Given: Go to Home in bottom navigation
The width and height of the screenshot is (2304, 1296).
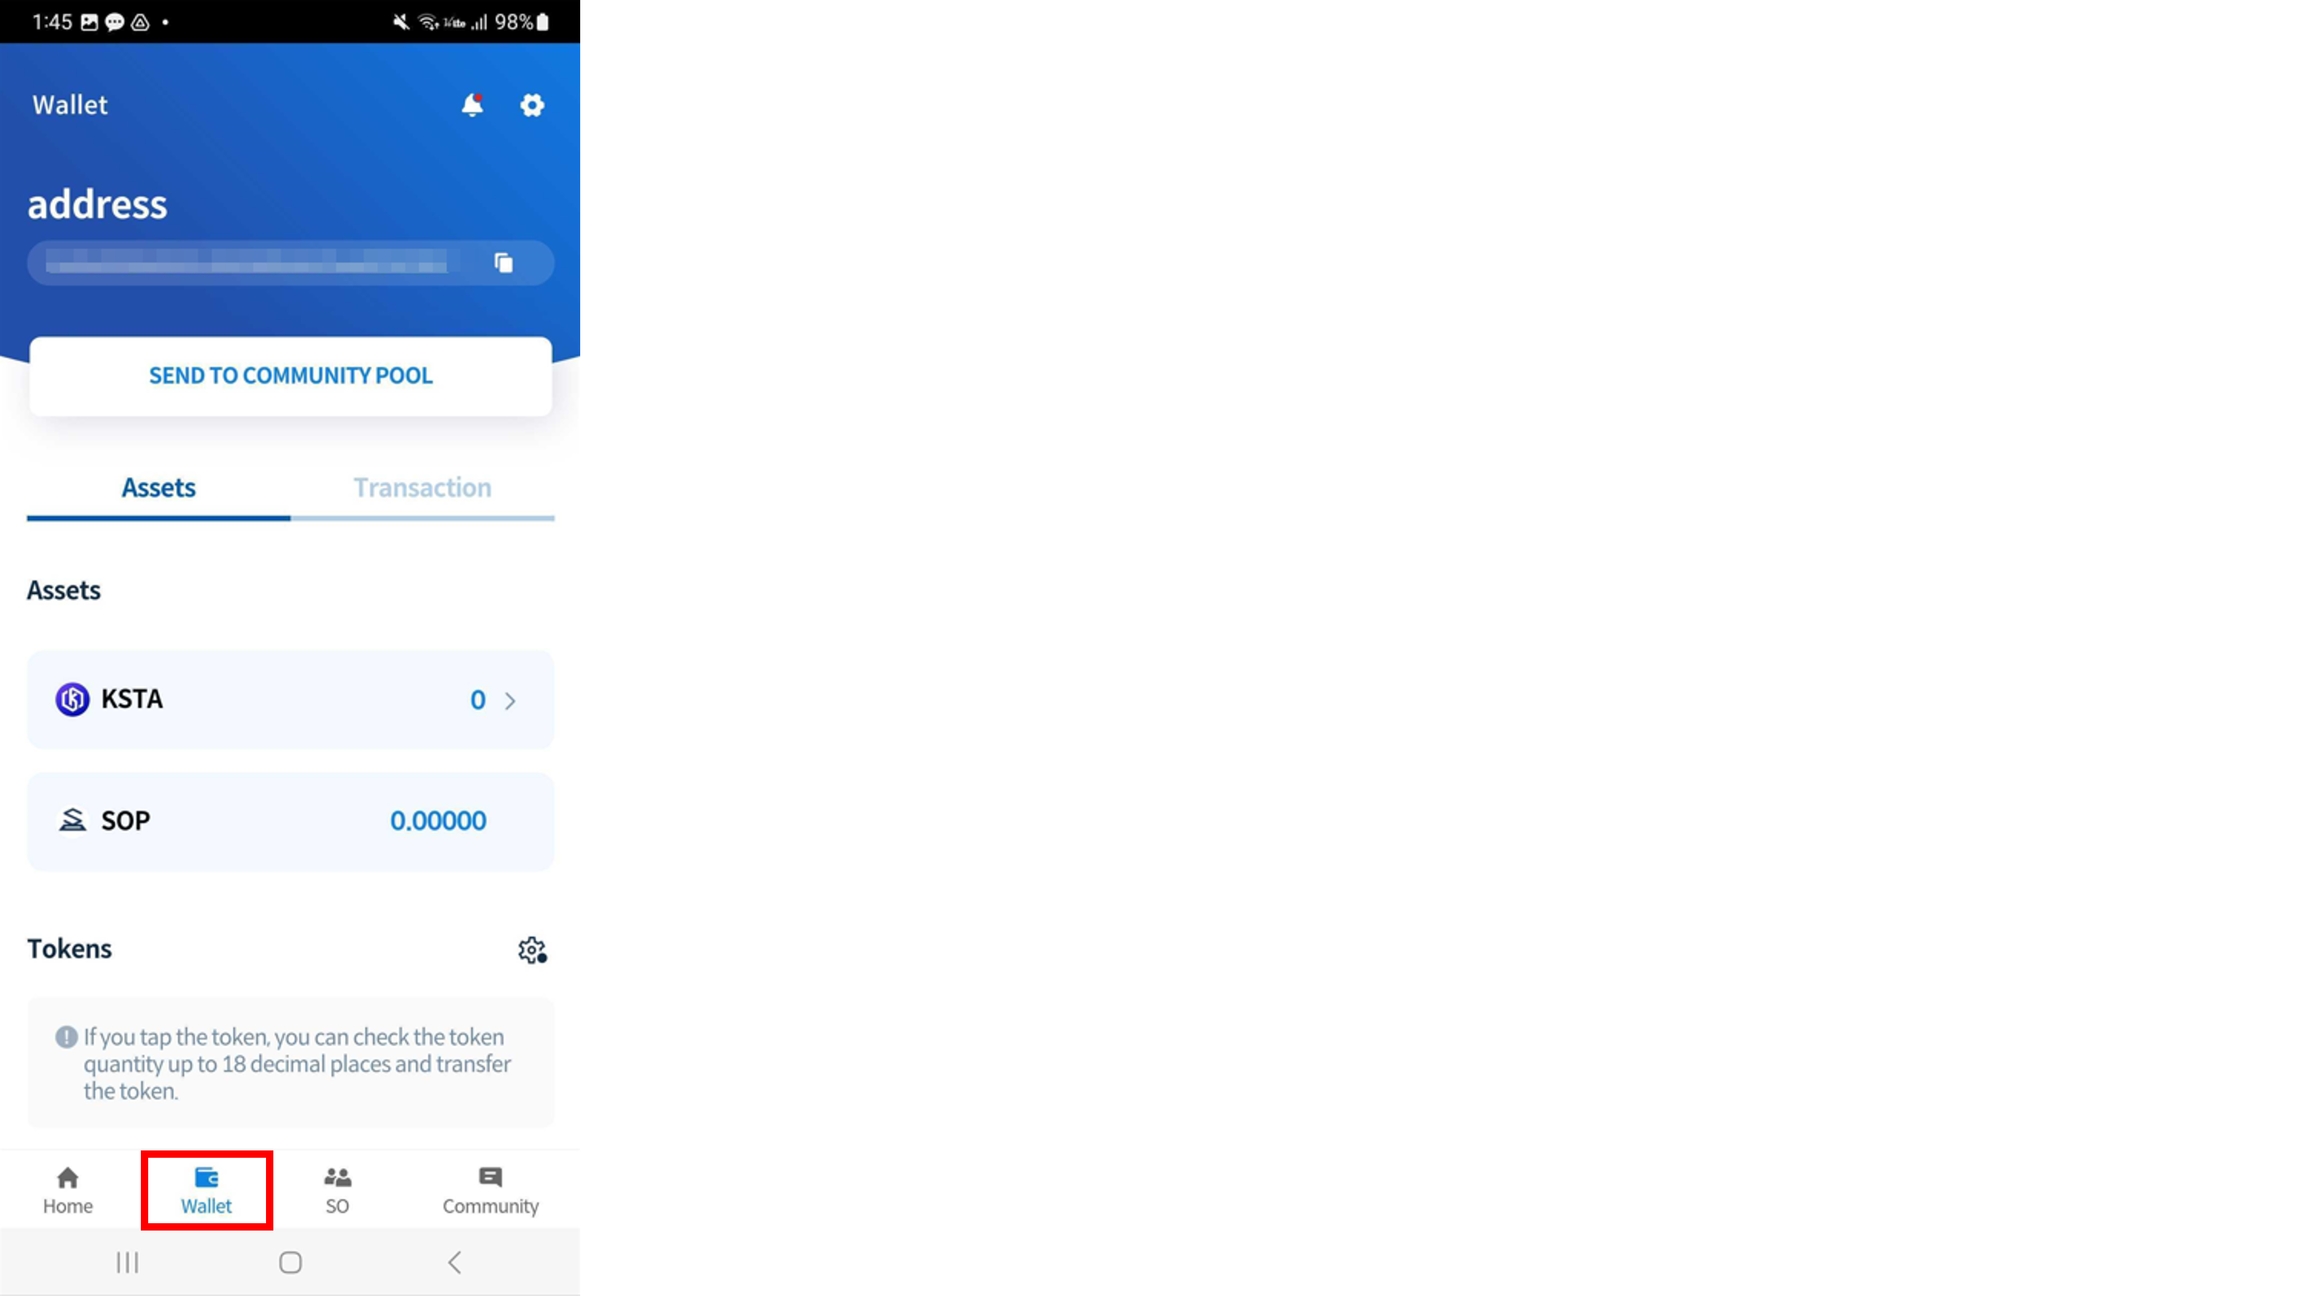Looking at the screenshot, I should [68, 1190].
